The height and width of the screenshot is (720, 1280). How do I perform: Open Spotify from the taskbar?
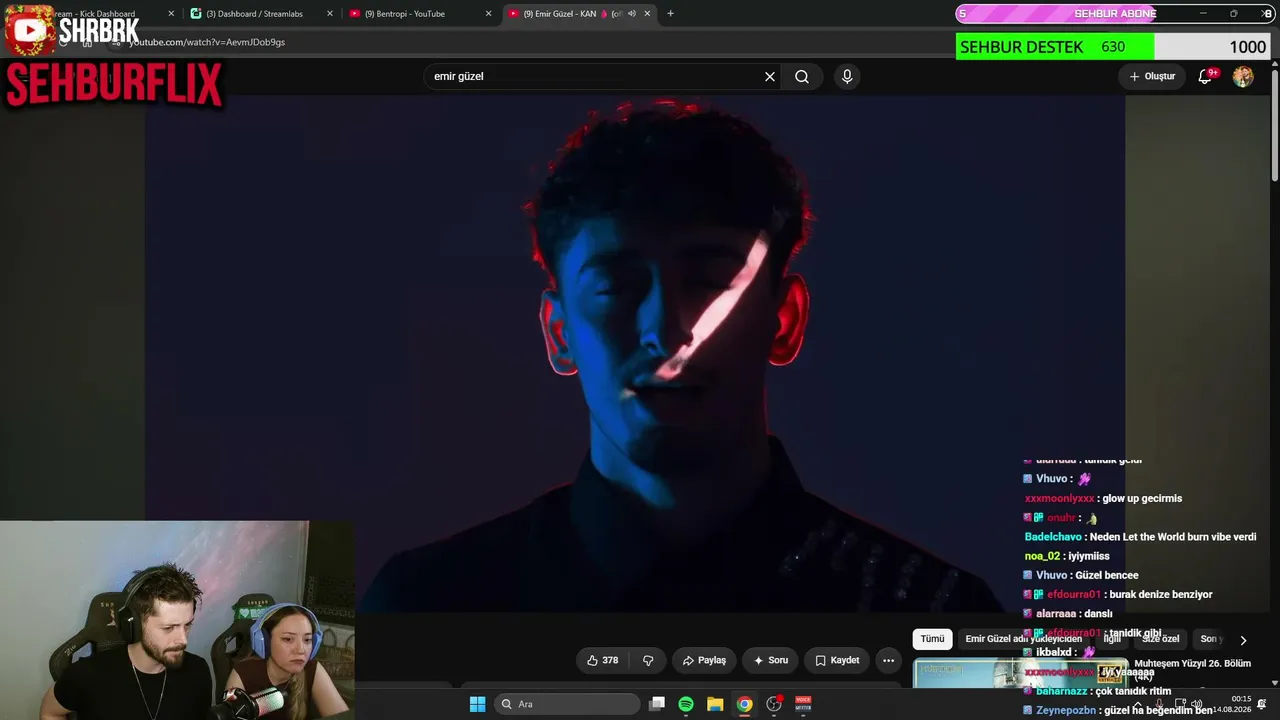[686, 704]
